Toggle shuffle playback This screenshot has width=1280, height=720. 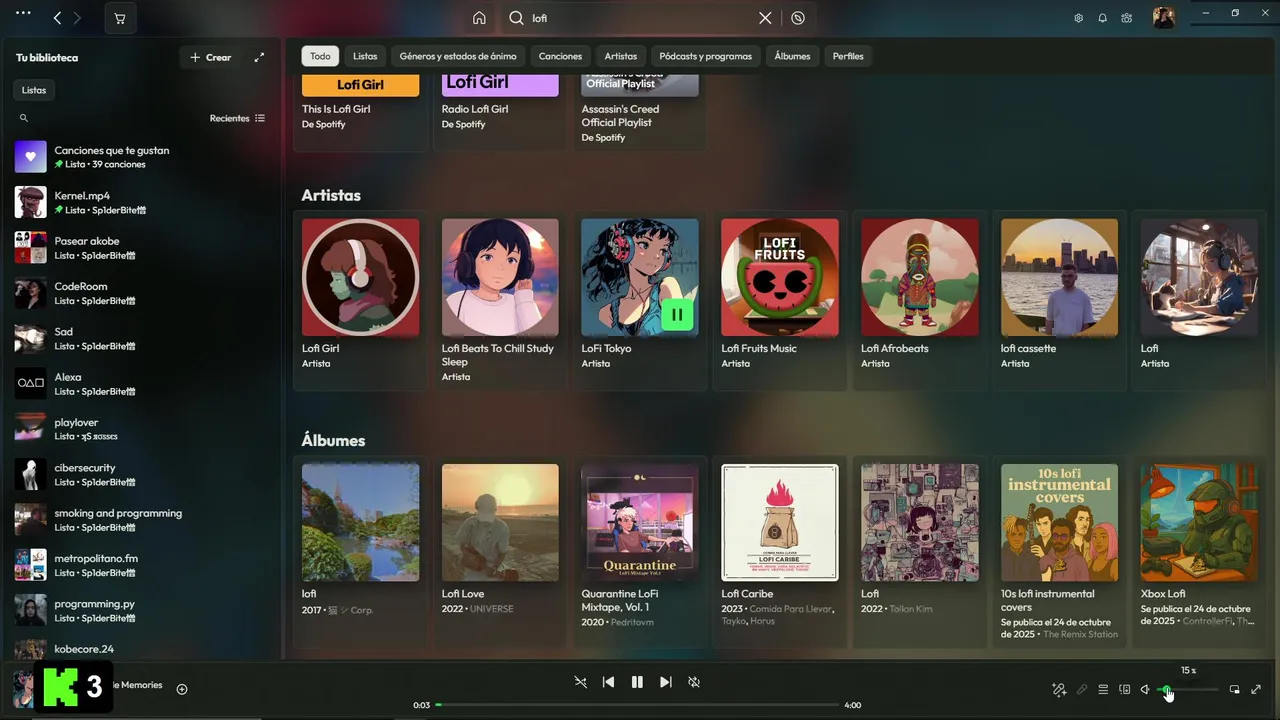point(581,682)
